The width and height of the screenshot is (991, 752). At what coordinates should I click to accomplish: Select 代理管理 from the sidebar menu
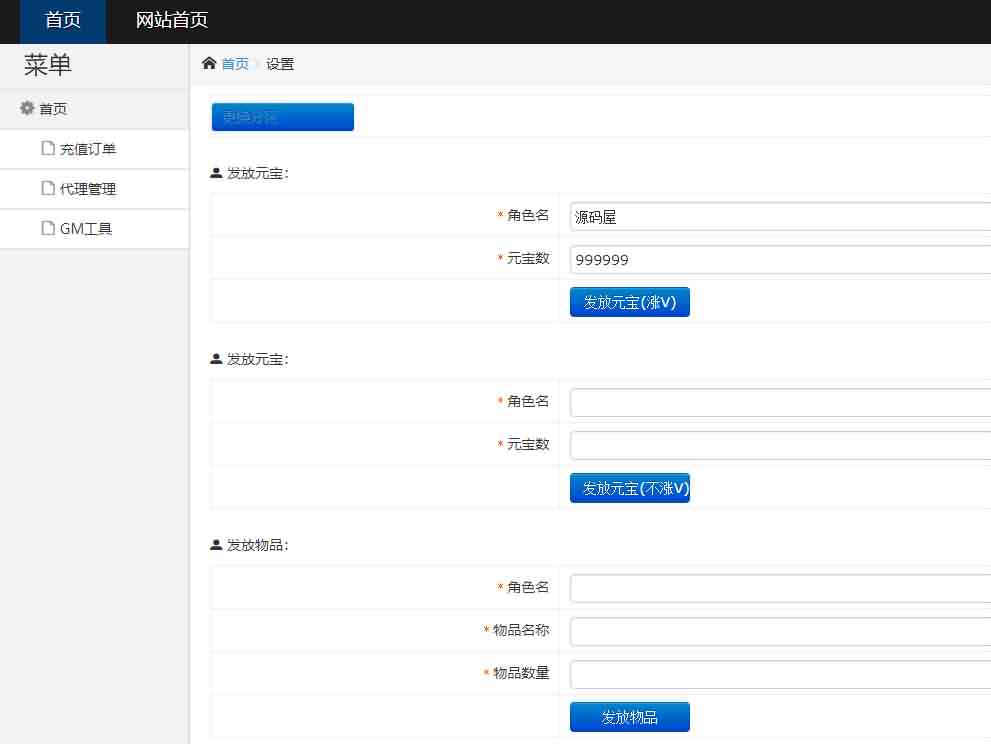[x=88, y=189]
